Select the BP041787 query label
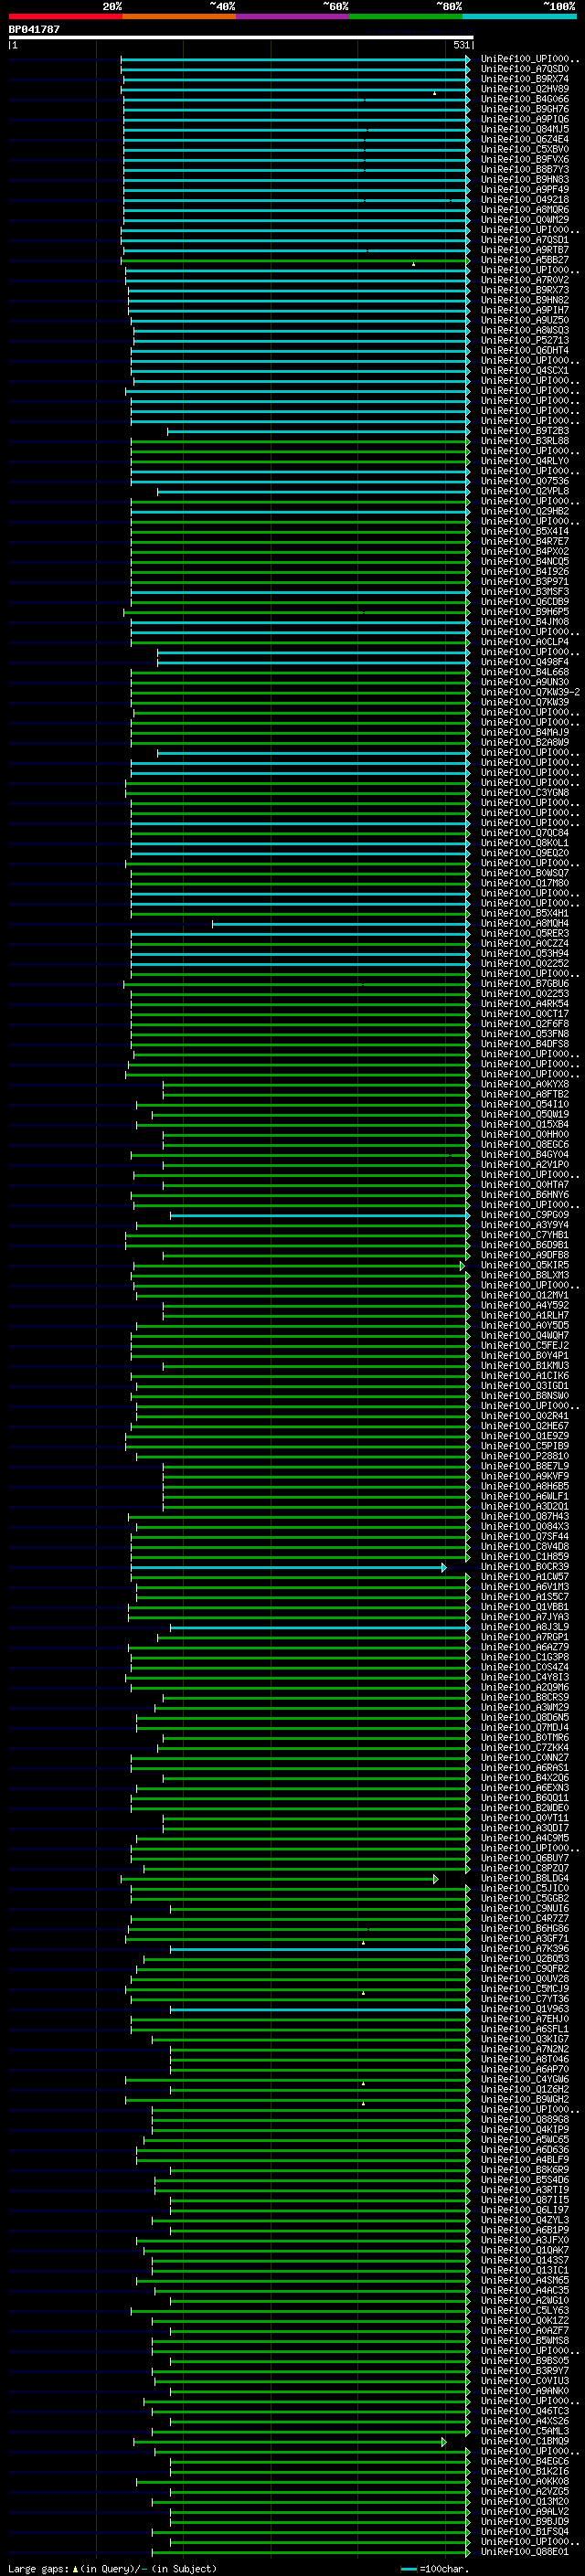Image resolution: width=585 pixels, height=2576 pixels. (34, 30)
